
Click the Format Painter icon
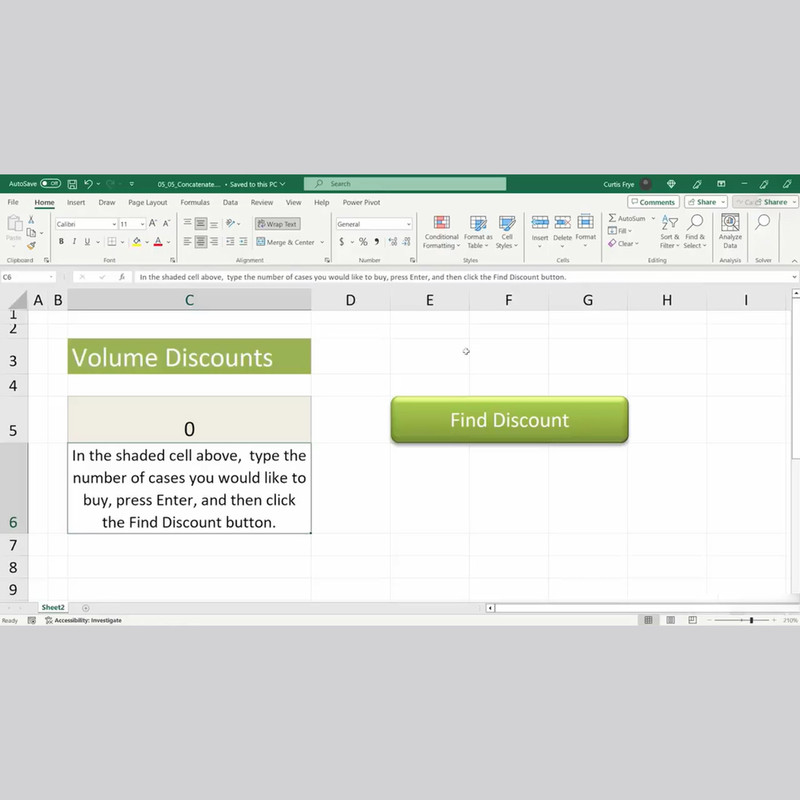coord(31,246)
